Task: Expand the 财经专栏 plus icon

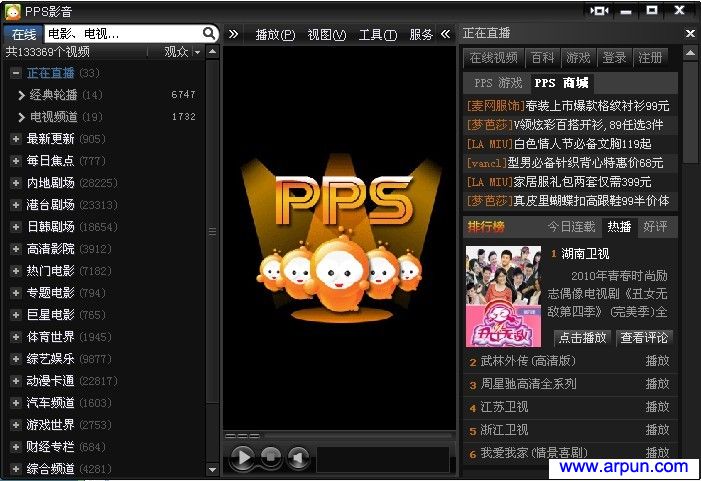Action: tap(16, 447)
